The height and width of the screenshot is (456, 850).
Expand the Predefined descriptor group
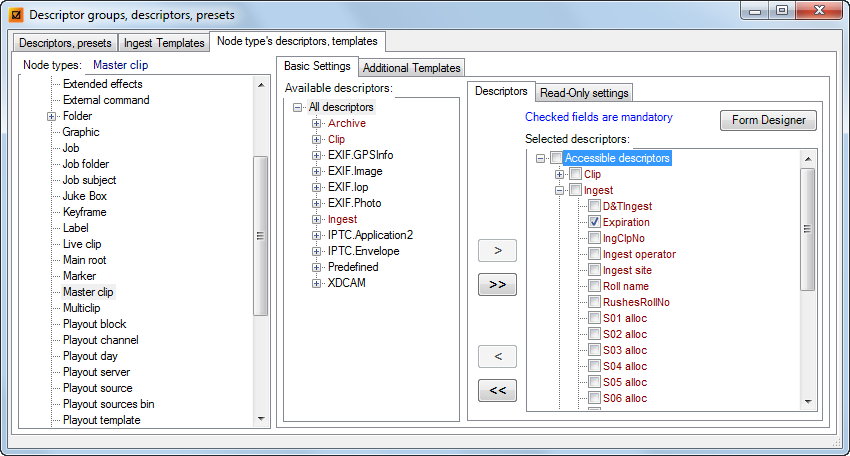[317, 267]
